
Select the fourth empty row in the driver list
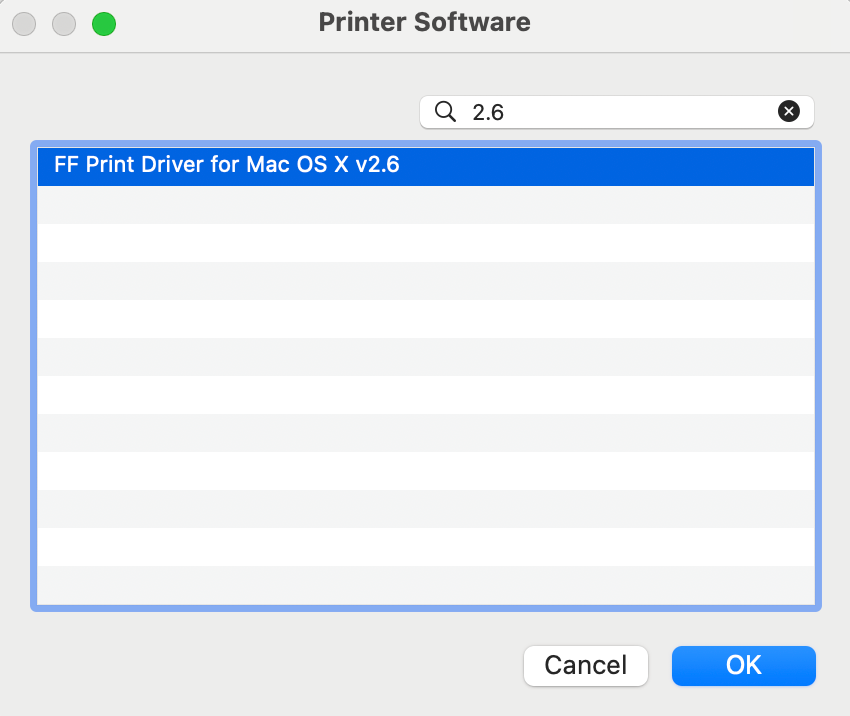pyautogui.click(x=426, y=319)
